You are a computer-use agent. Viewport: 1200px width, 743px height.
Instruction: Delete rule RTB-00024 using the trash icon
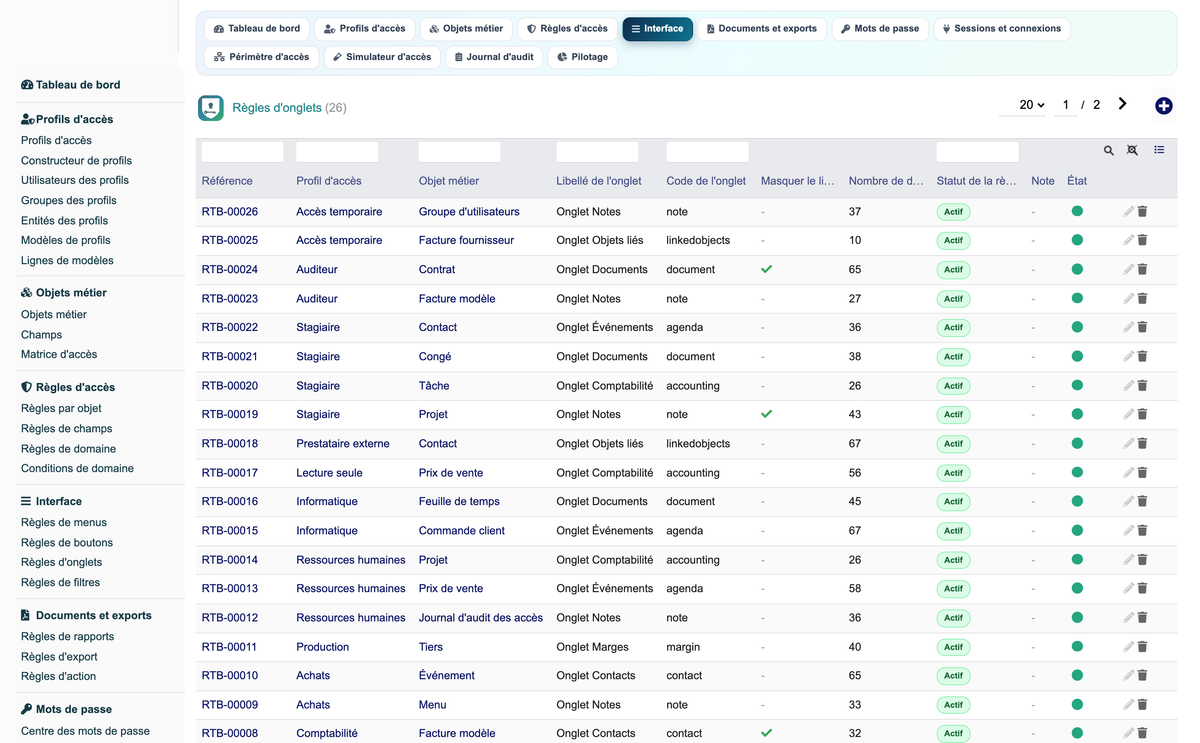coord(1142,269)
